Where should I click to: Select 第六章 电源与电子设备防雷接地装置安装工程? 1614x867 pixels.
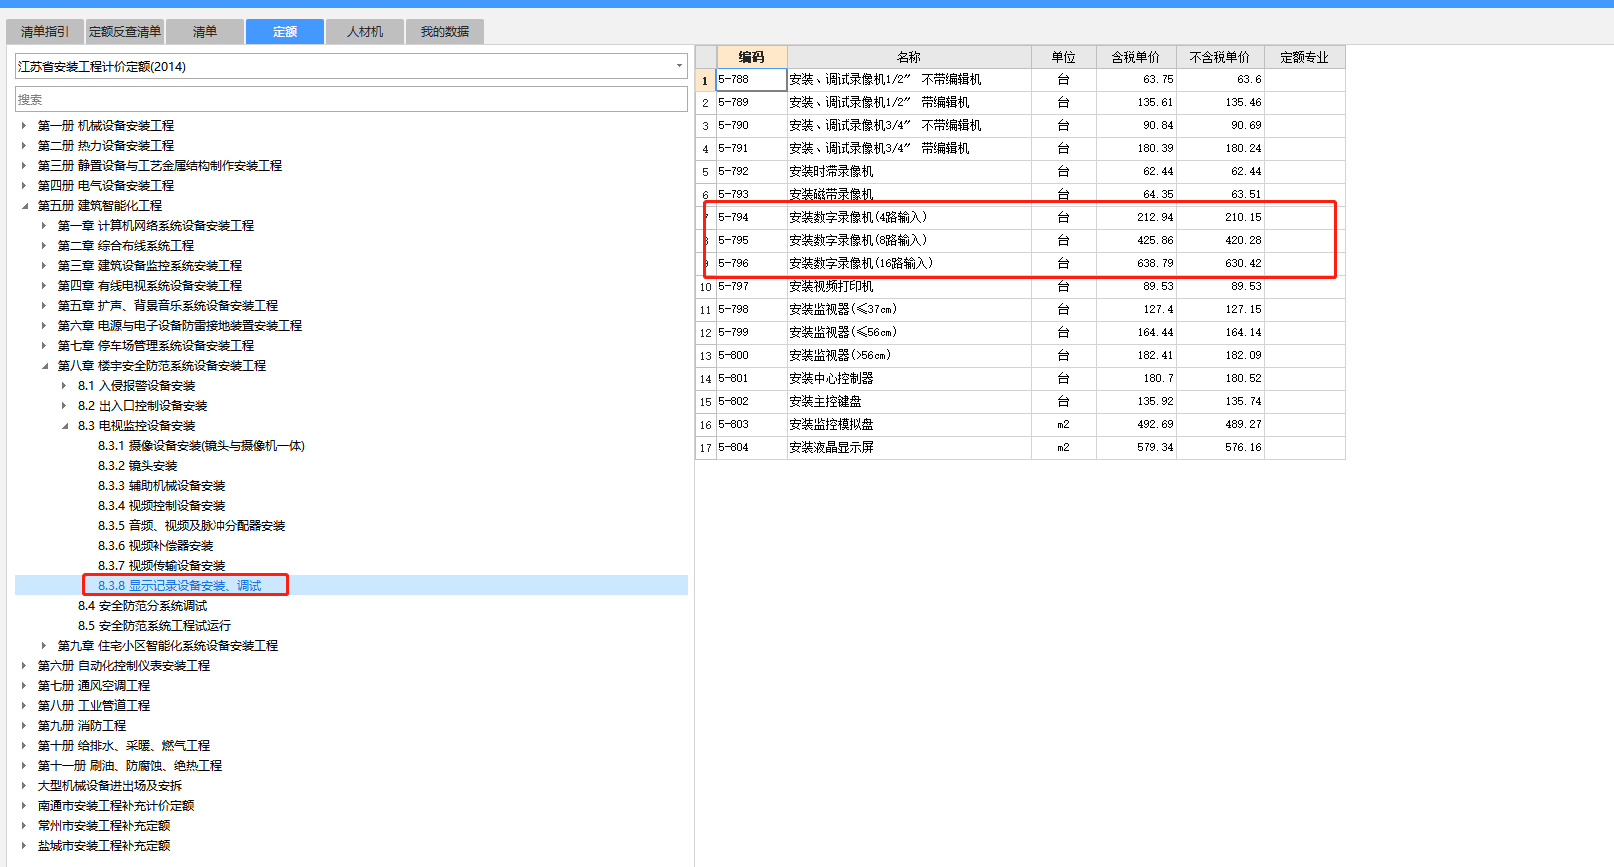(180, 326)
